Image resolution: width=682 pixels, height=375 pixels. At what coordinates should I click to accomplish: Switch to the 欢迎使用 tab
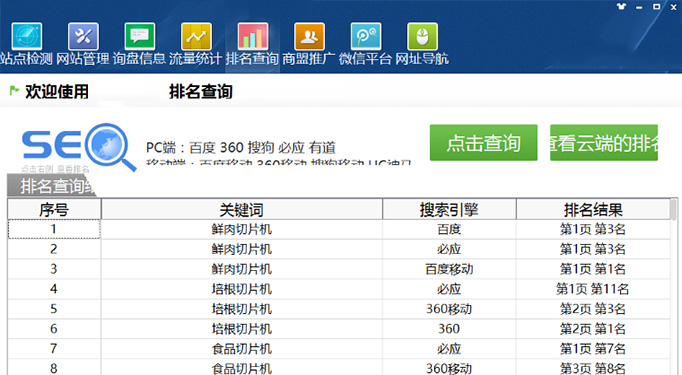click(x=57, y=91)
